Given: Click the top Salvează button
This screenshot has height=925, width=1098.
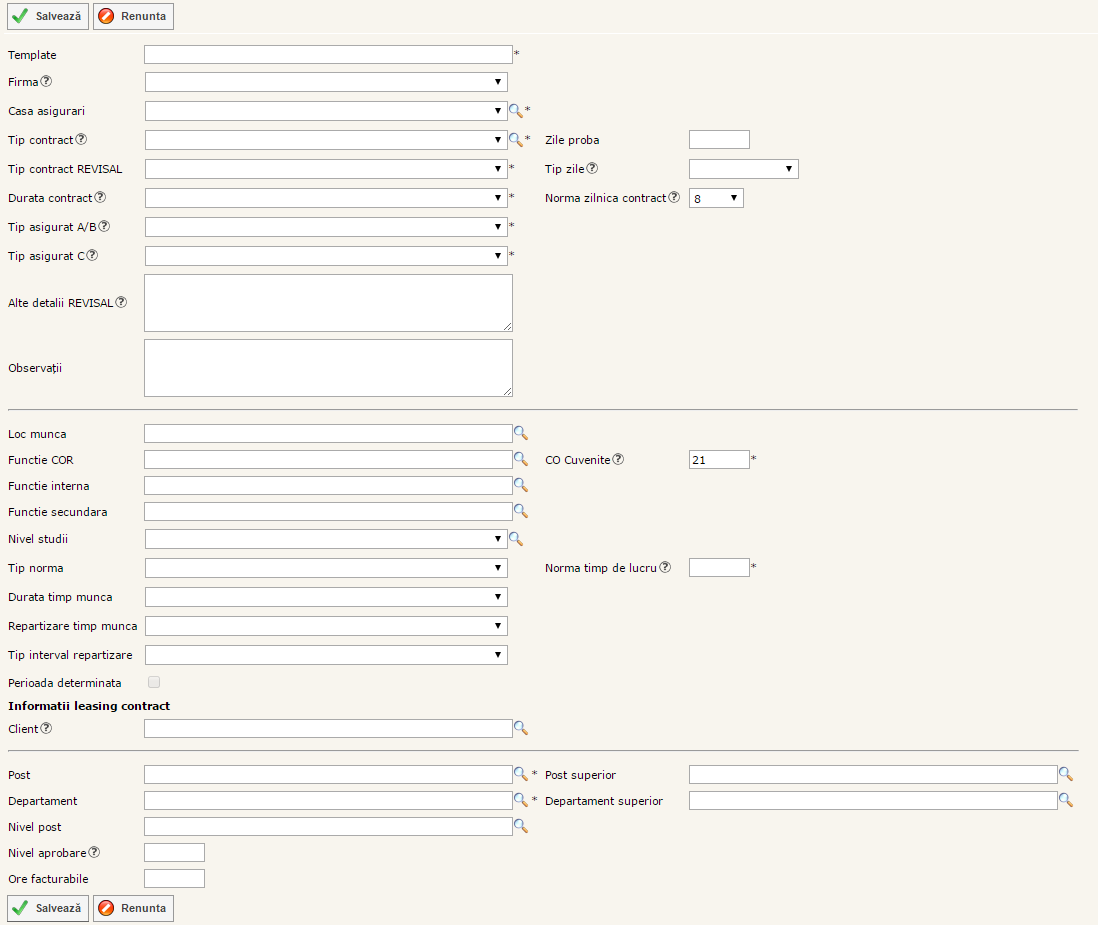Looking at the screenshot, I should pos(48,16).
